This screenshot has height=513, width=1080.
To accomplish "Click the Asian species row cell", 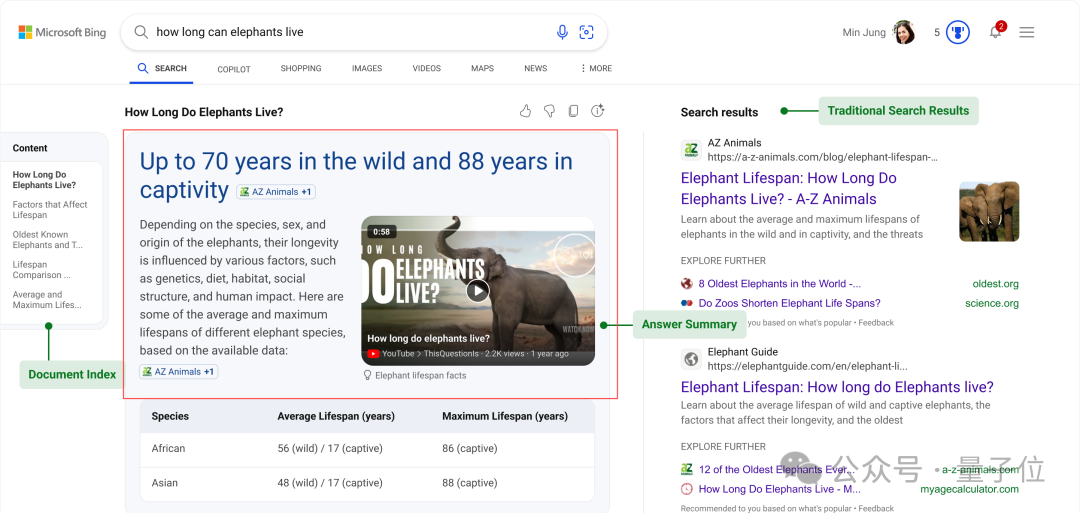I will 164,483.
